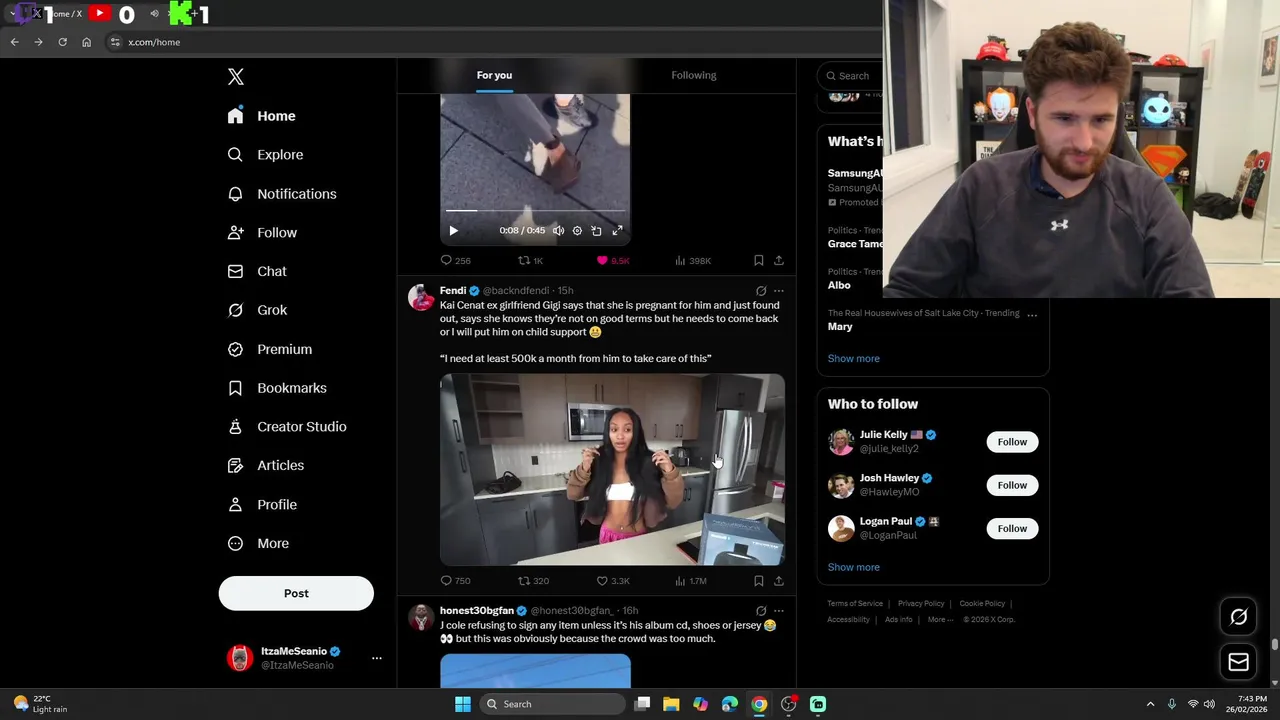Reload the page in the browser
1280x720 pixels.
click(x=62, y=42)
